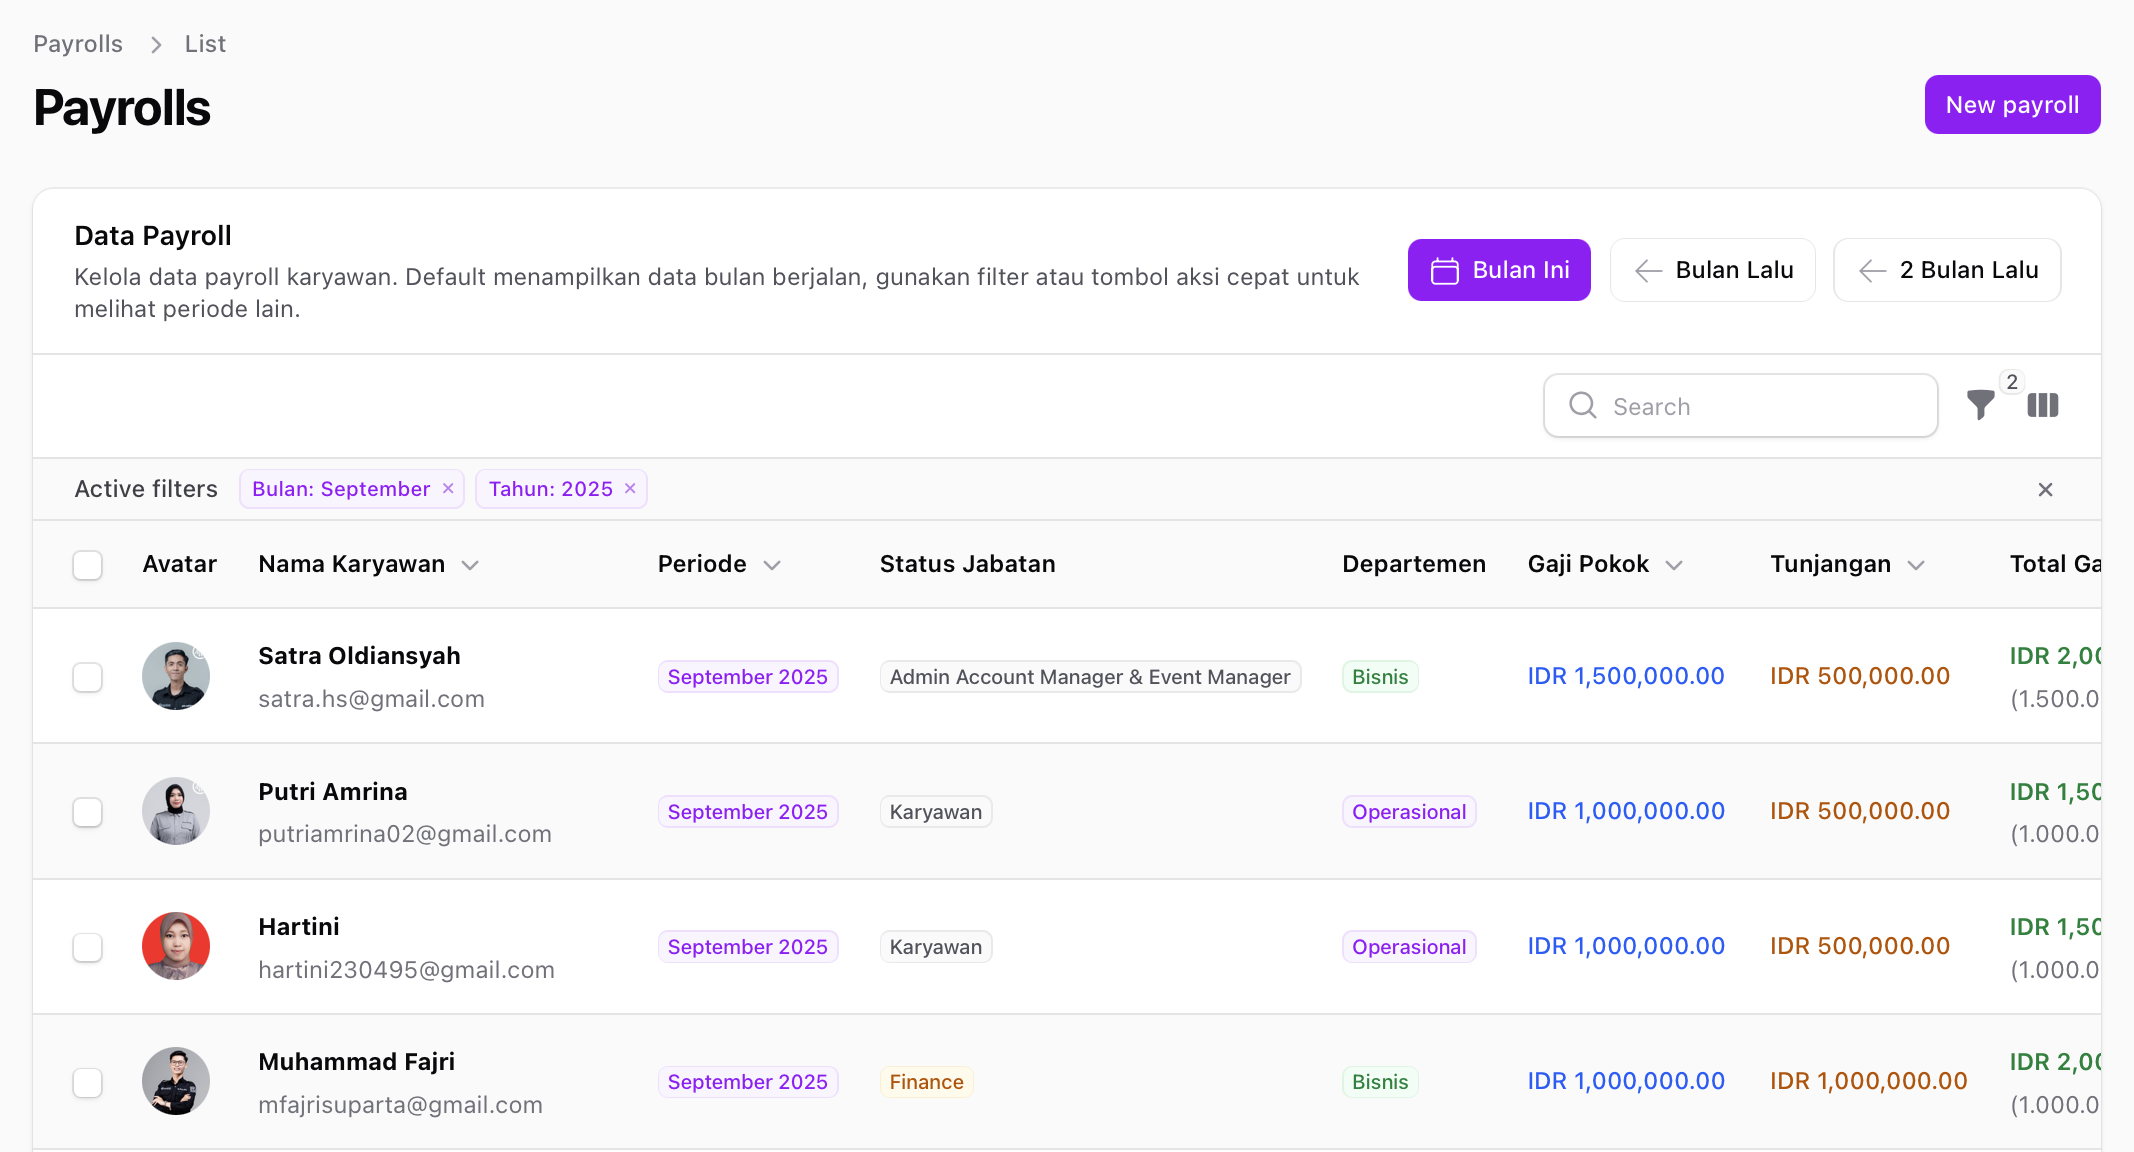Check the row for Satra Oldiansyah
The height and width of the screenshot is (1152, 2134).
tap(88, 677)
